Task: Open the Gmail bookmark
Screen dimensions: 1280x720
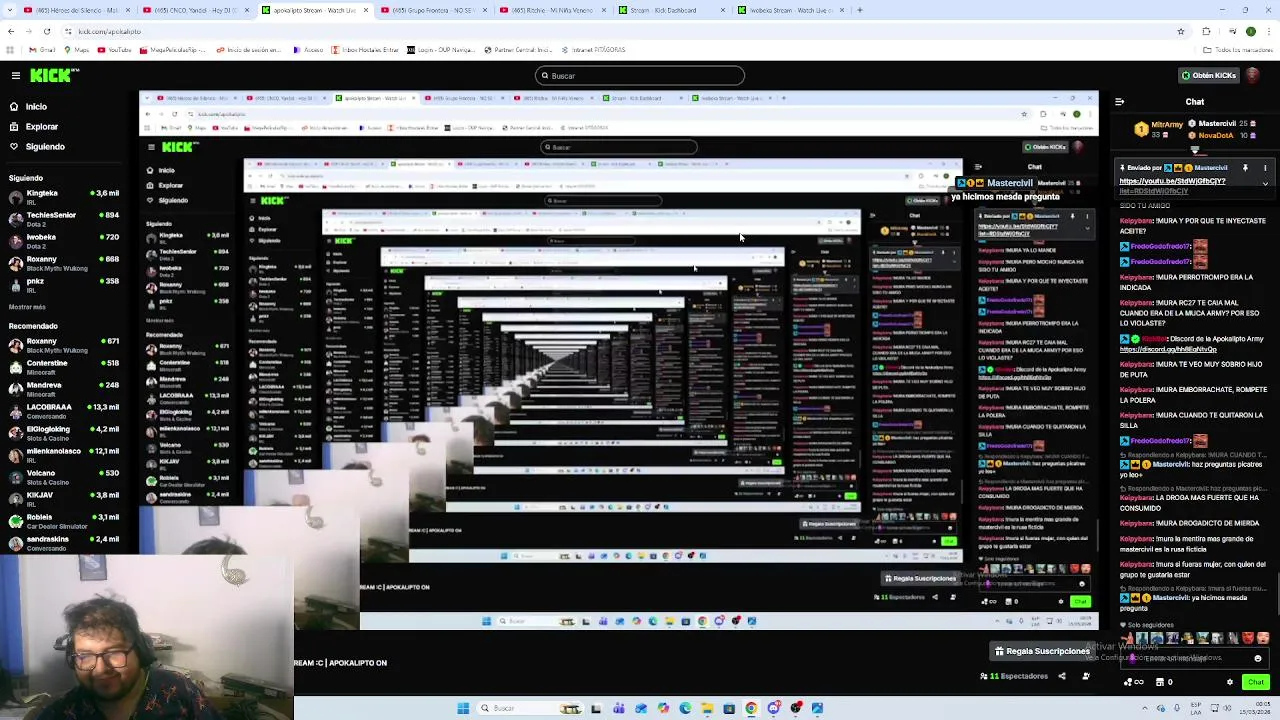Action: (40, 50)
